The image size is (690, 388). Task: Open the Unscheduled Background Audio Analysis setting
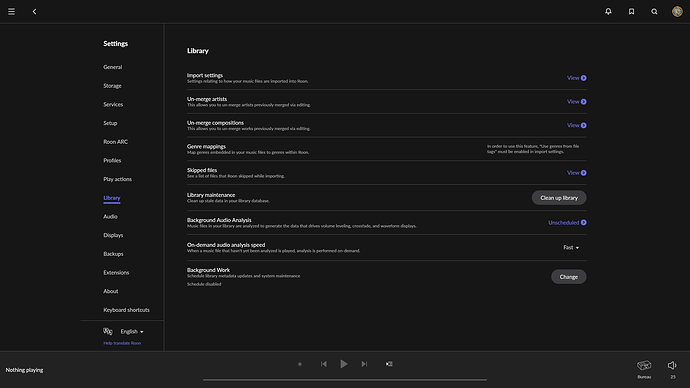tap(567, 223)
